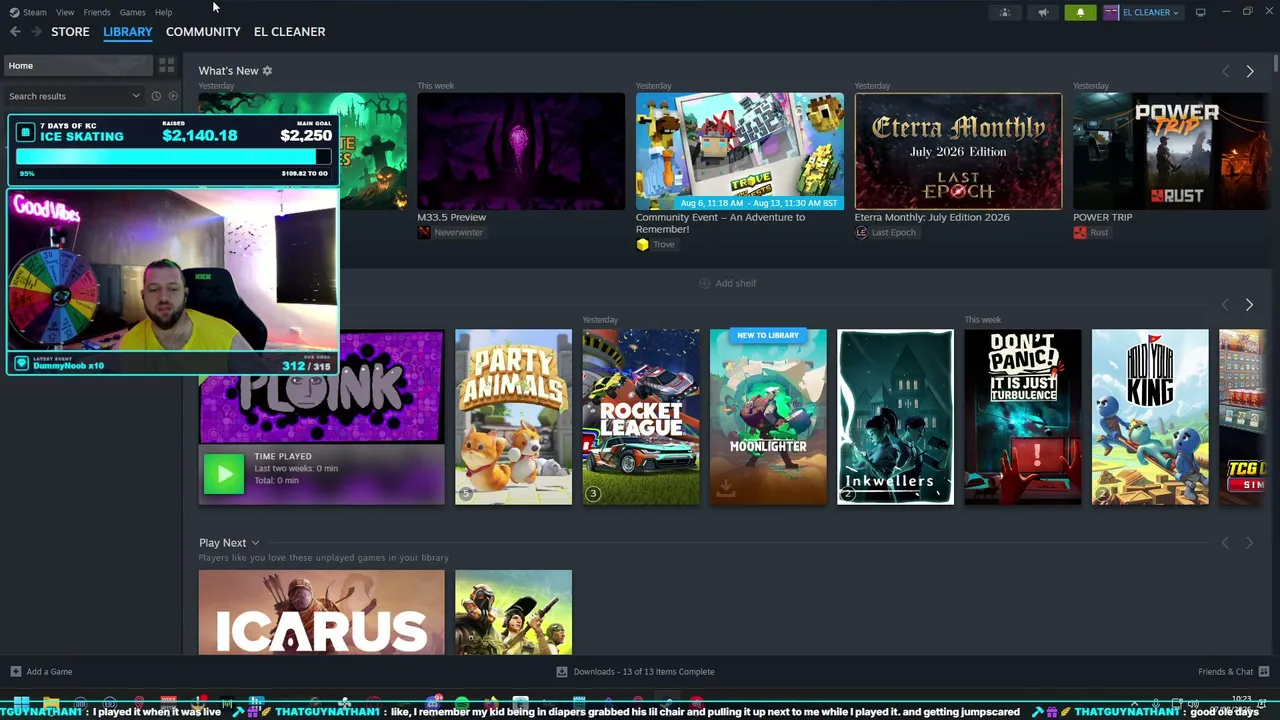The height and width of the screenshot is (720, 1280).
Task: Select the Inkwellers game cover
Action: coord(895,417)
